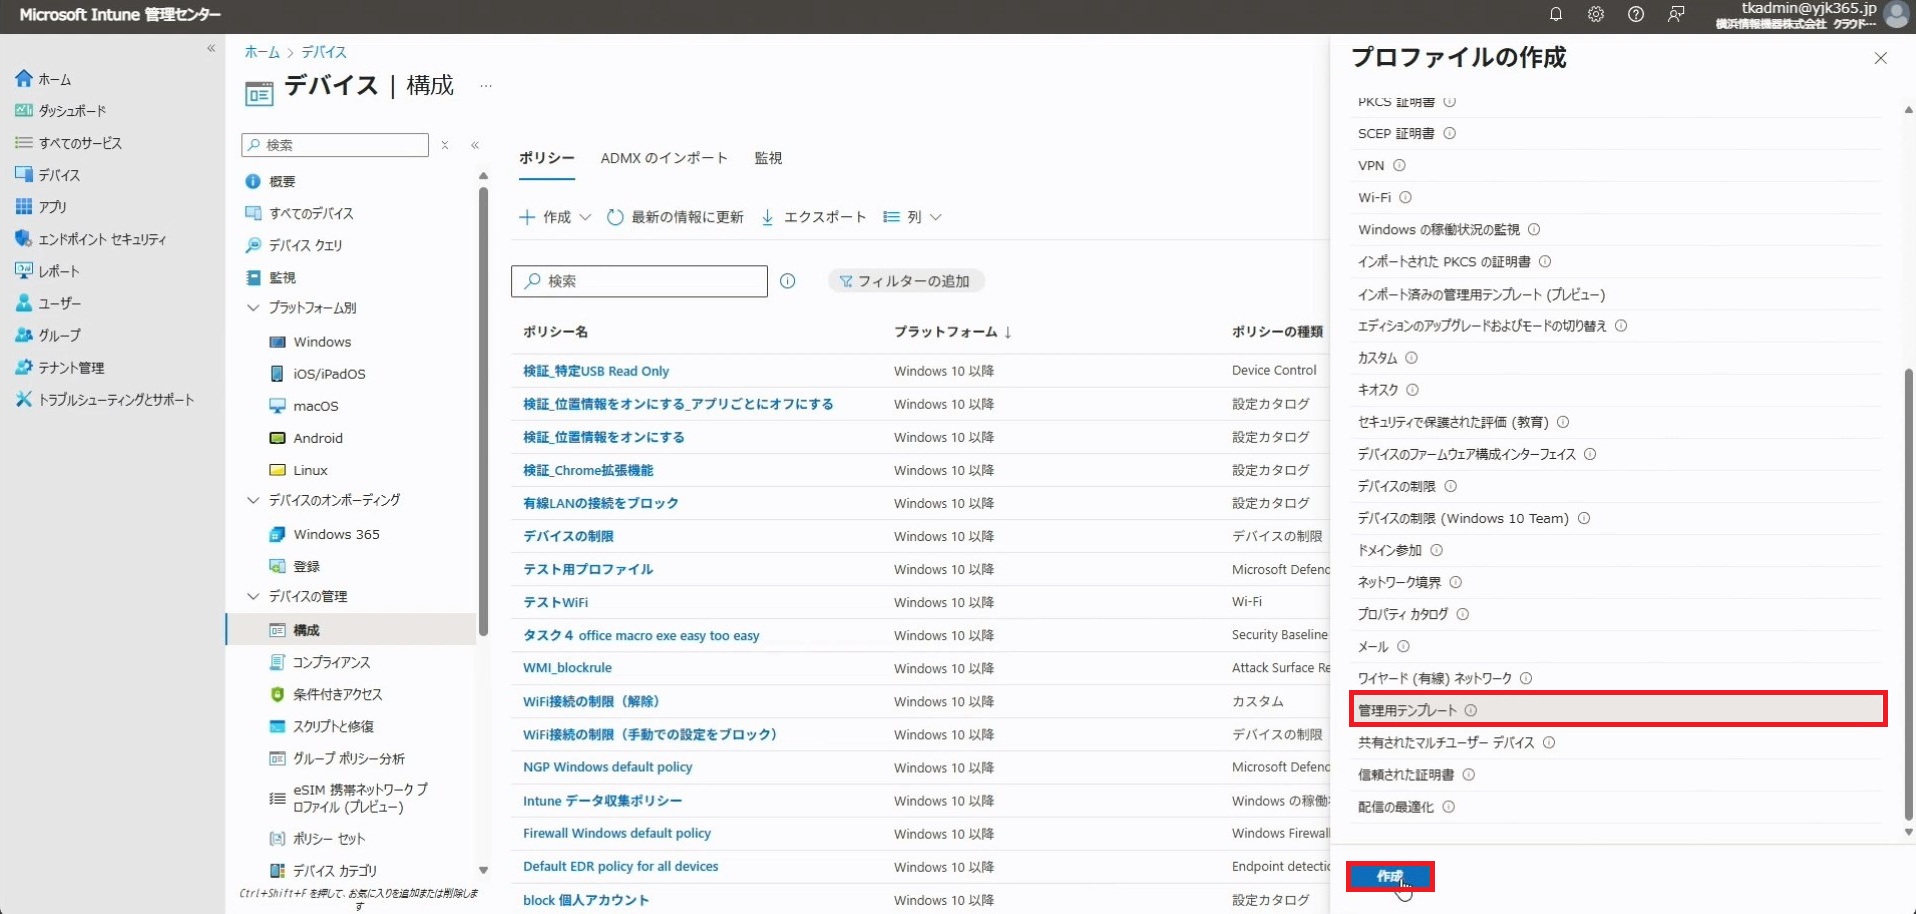Collapse the プラットフォーム別 tree section
The width and height of the screenshot is (1916, 914).
[253, 308]
